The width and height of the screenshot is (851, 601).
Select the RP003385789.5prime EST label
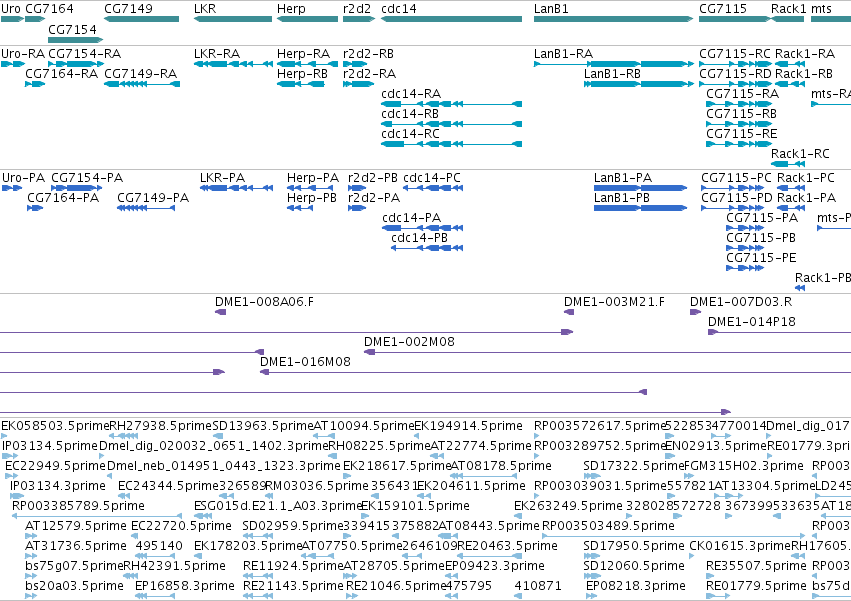coord(78,506)
